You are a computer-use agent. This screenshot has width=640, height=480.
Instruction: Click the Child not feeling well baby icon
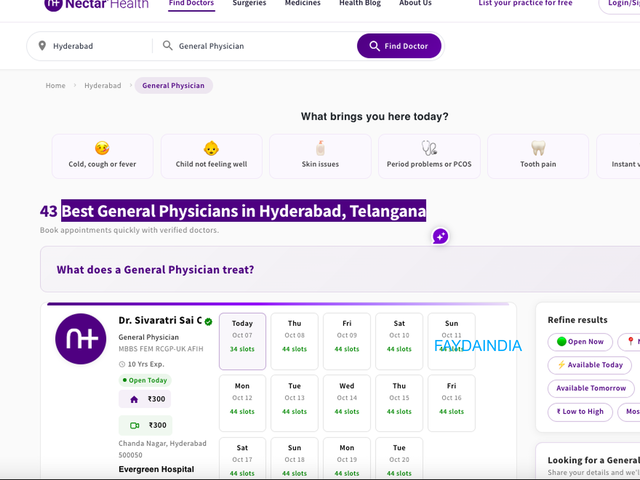tap(211, 148)
